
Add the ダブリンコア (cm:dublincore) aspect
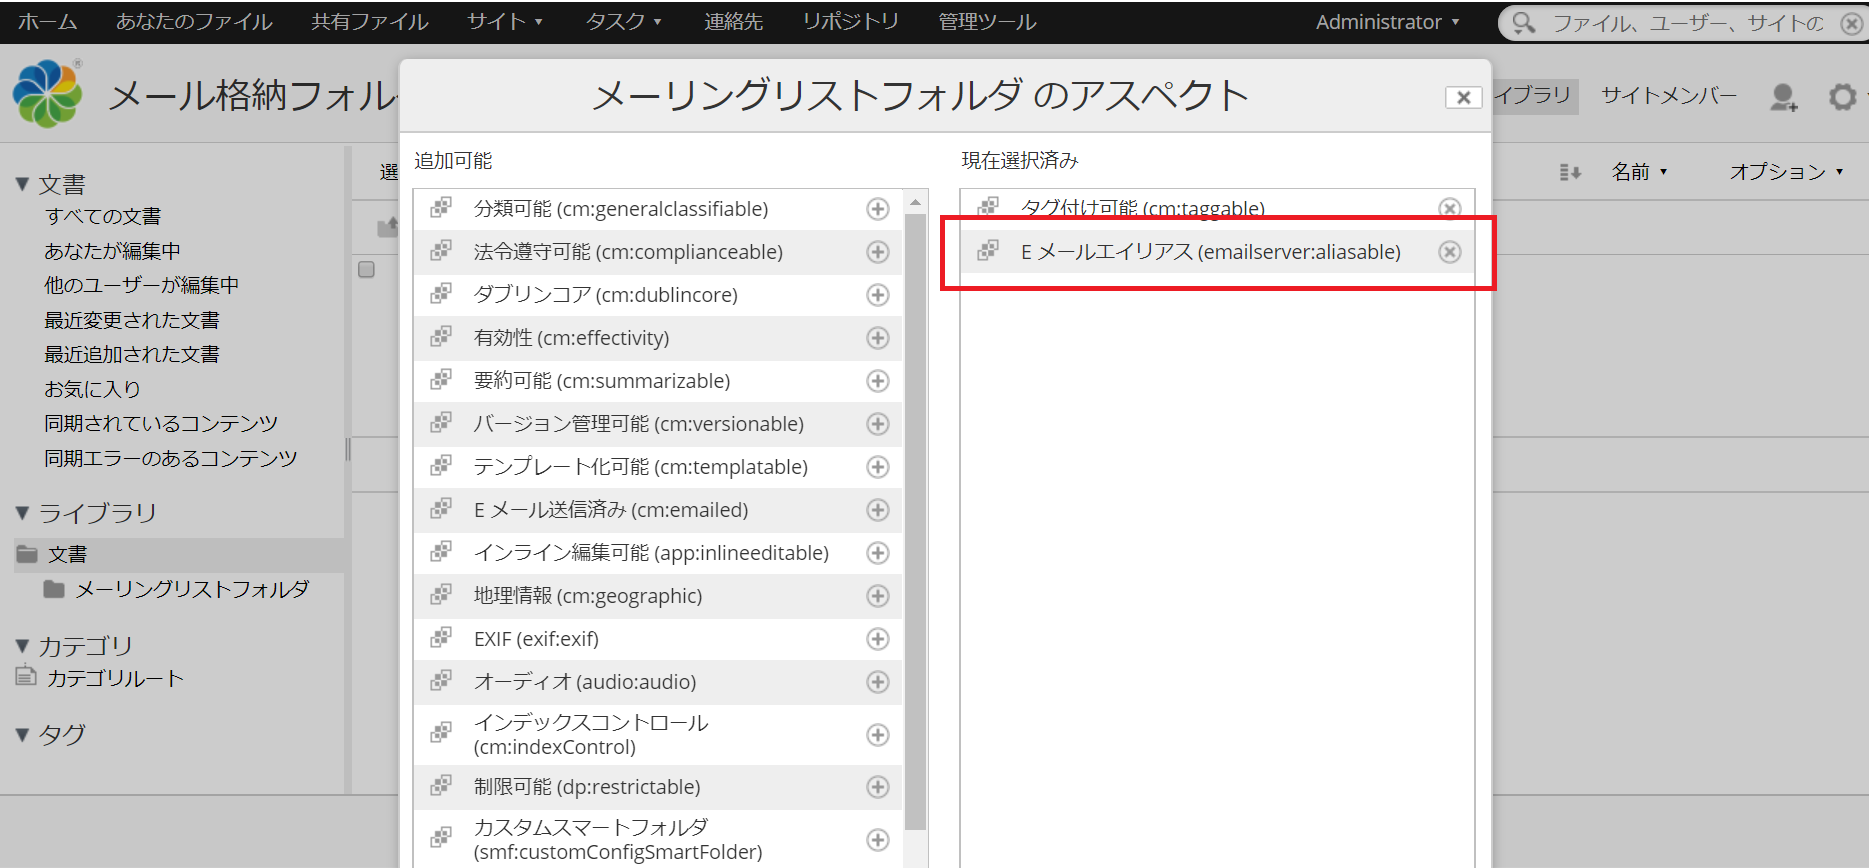click(x=877, y=295)
